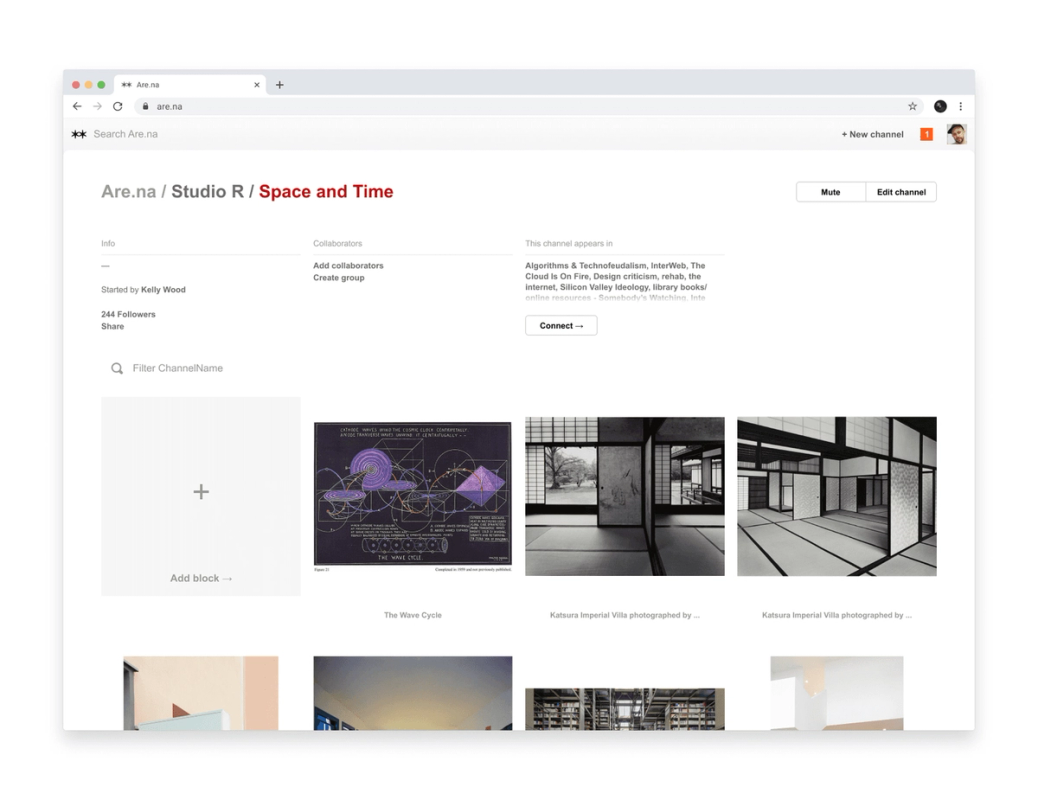1038x800 pixels.
Task: Open a new browser tab with plus
Action: tap(279, 85)
